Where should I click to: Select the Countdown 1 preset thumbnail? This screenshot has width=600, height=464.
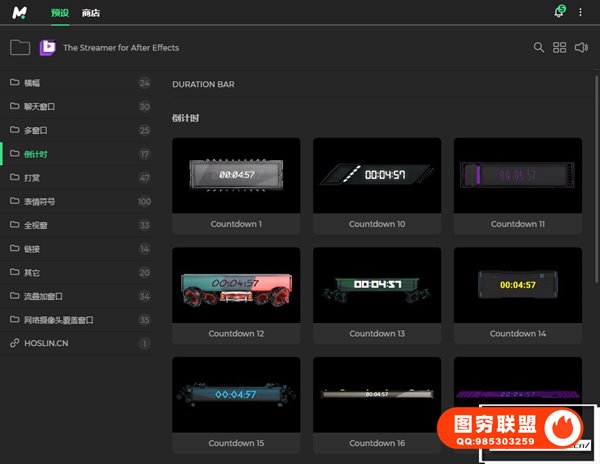236,175
